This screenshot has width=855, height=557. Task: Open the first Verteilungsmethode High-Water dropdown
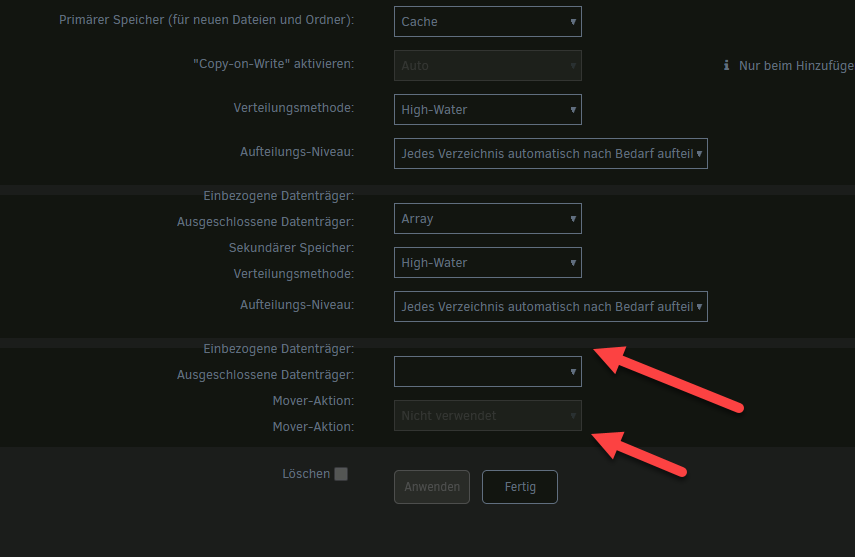pyautogui.click(x=487, y=110)
